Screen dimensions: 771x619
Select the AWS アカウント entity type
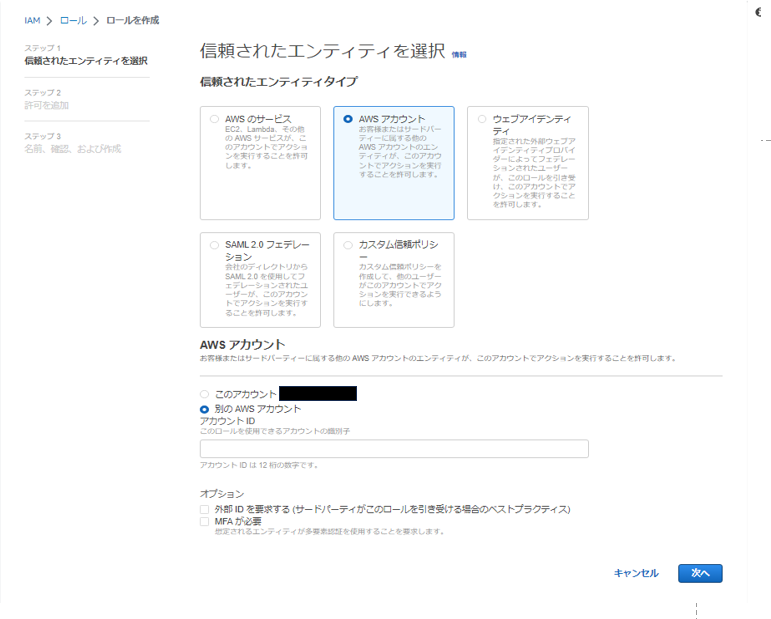point(394,163)
